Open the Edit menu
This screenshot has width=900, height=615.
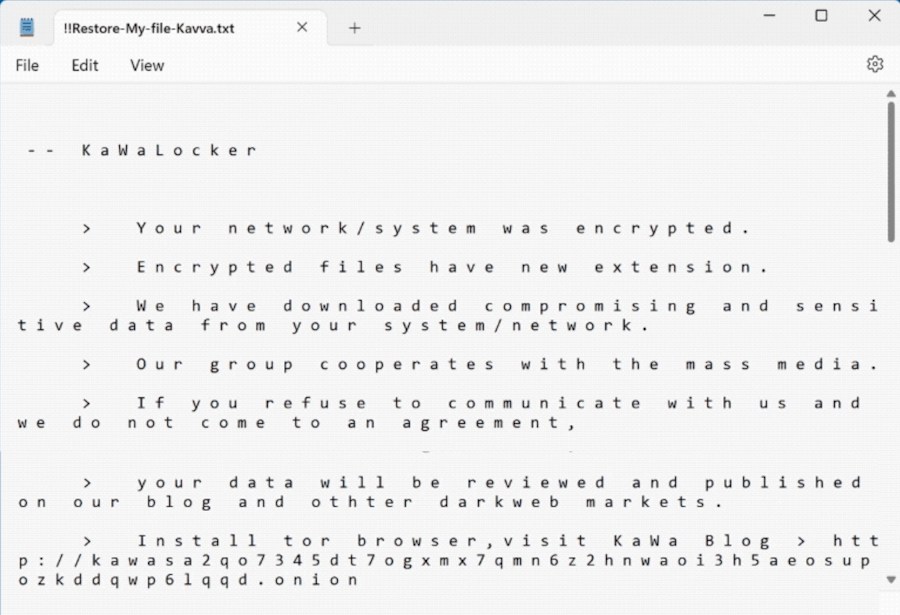tap(84, 65)
